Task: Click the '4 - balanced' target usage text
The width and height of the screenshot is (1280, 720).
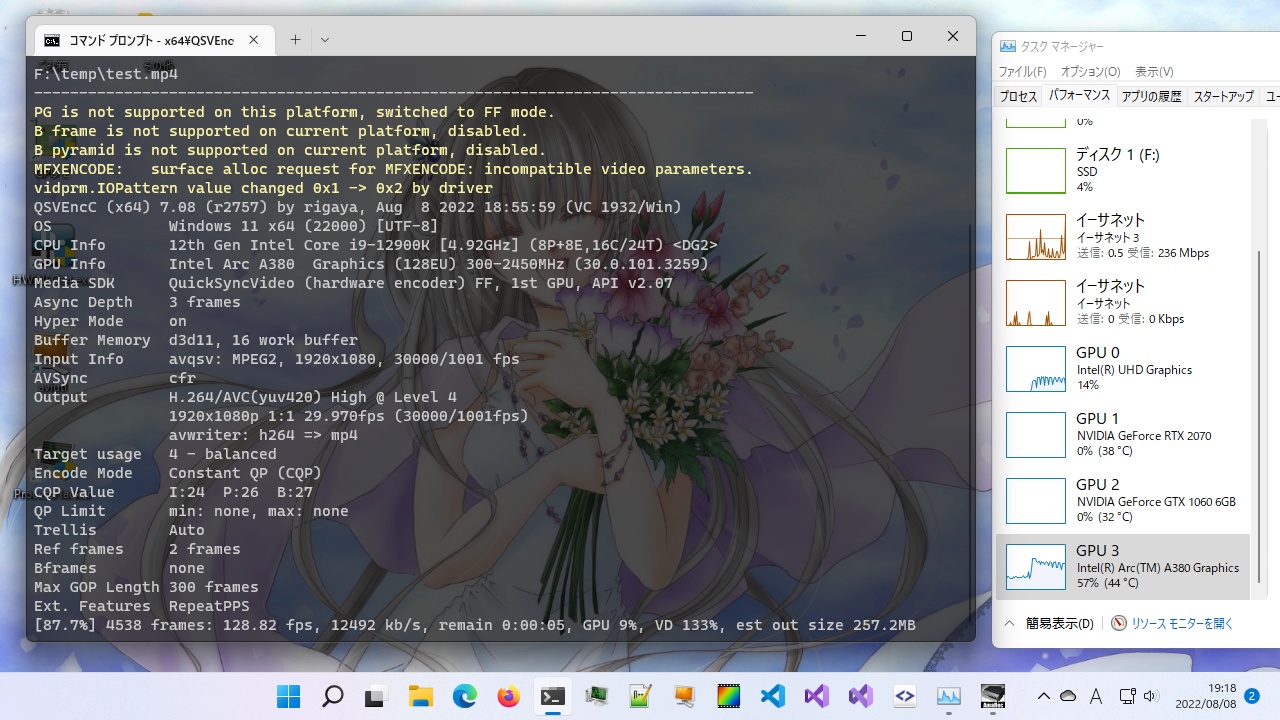Action: coord(223,454)
